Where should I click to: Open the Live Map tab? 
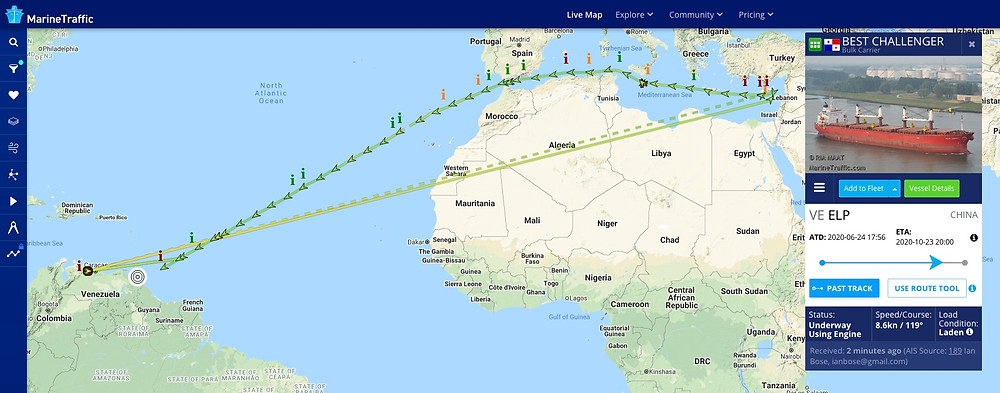[584, 15]
